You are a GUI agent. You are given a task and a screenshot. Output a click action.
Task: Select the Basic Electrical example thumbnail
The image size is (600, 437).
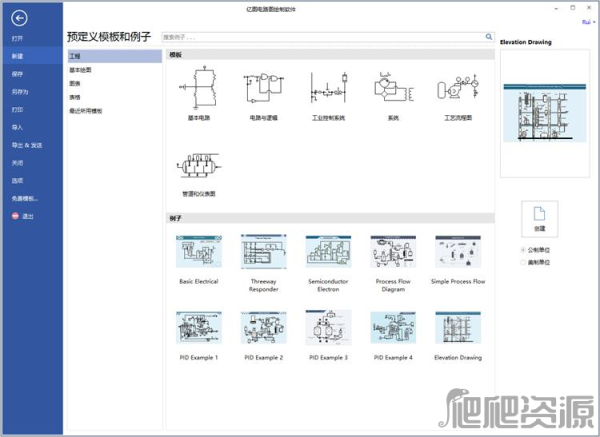coord(199,251)
